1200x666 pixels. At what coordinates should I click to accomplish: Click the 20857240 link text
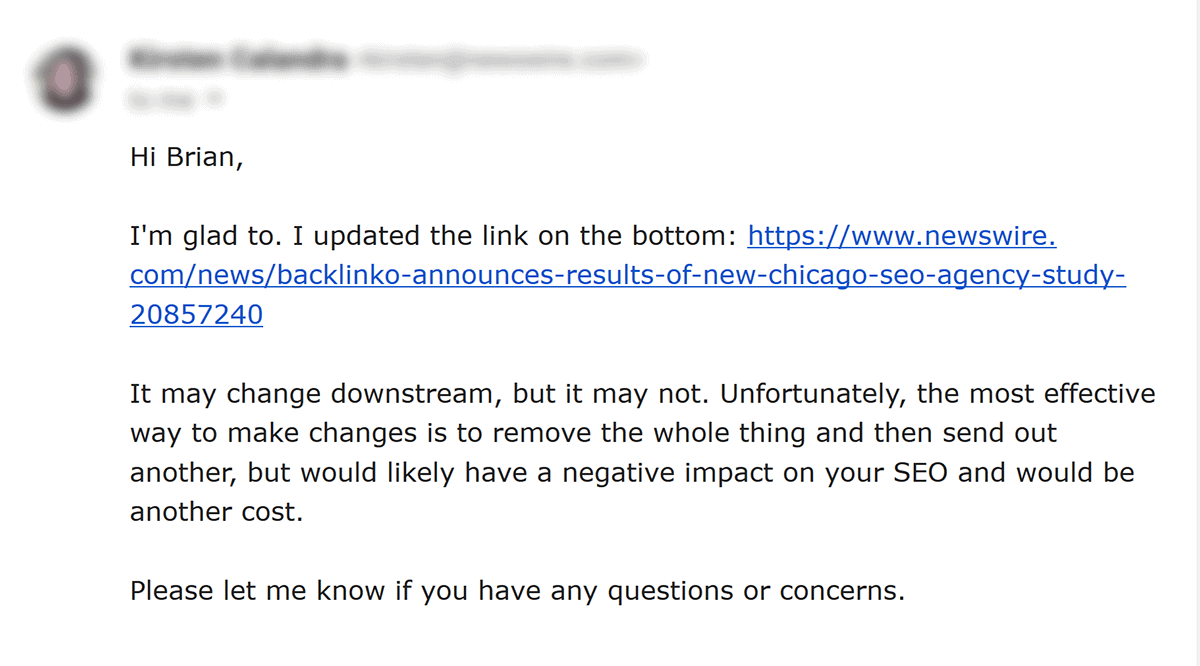tap(196, 315)
